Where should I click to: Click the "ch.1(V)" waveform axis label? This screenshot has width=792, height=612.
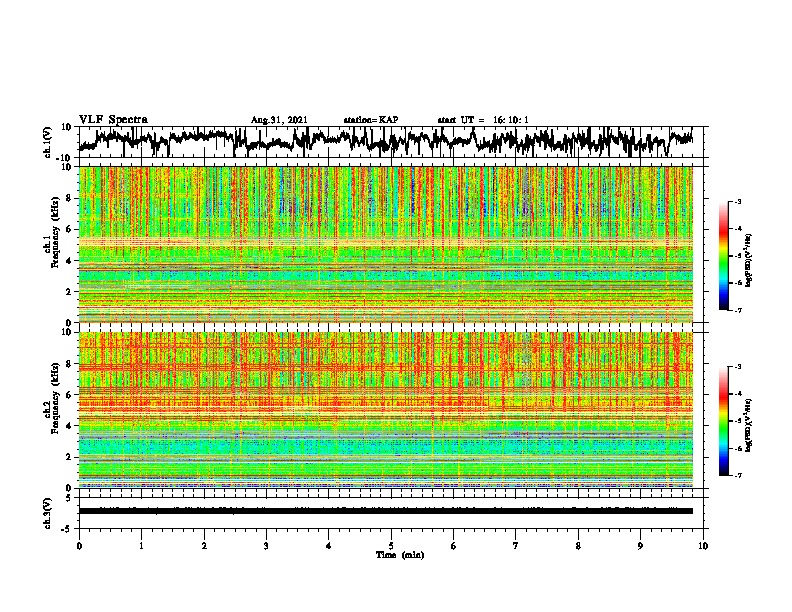(x=48, y=142)
